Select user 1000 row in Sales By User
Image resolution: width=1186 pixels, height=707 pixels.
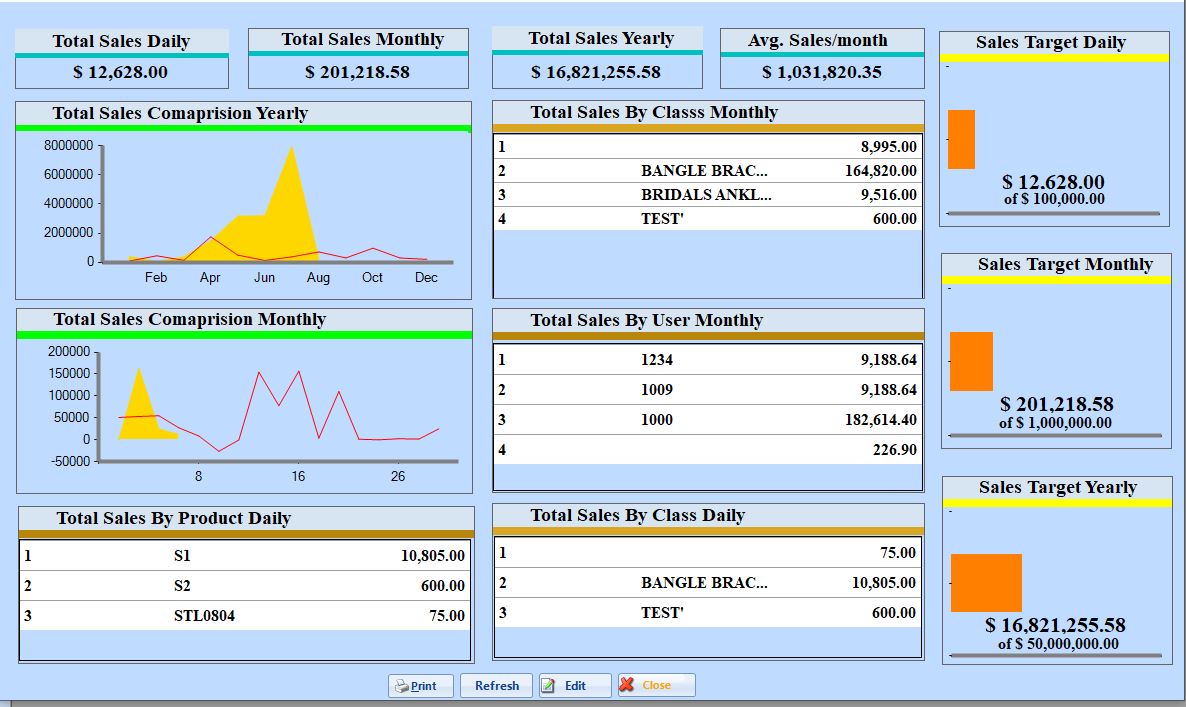(707, 420)
